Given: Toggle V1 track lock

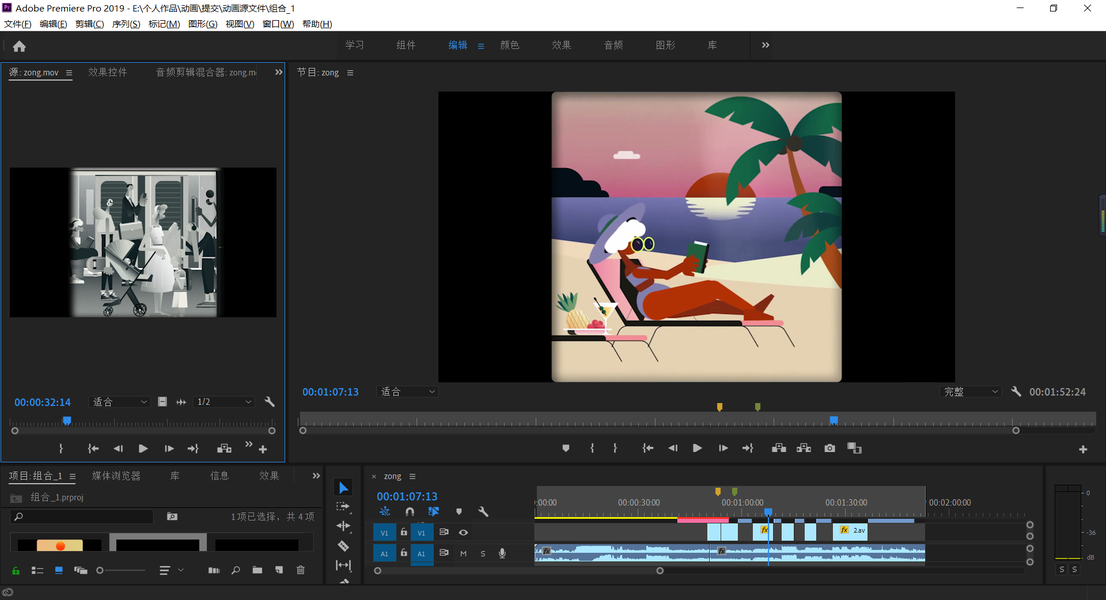Looking at the screenshot, I should point(403,532).
